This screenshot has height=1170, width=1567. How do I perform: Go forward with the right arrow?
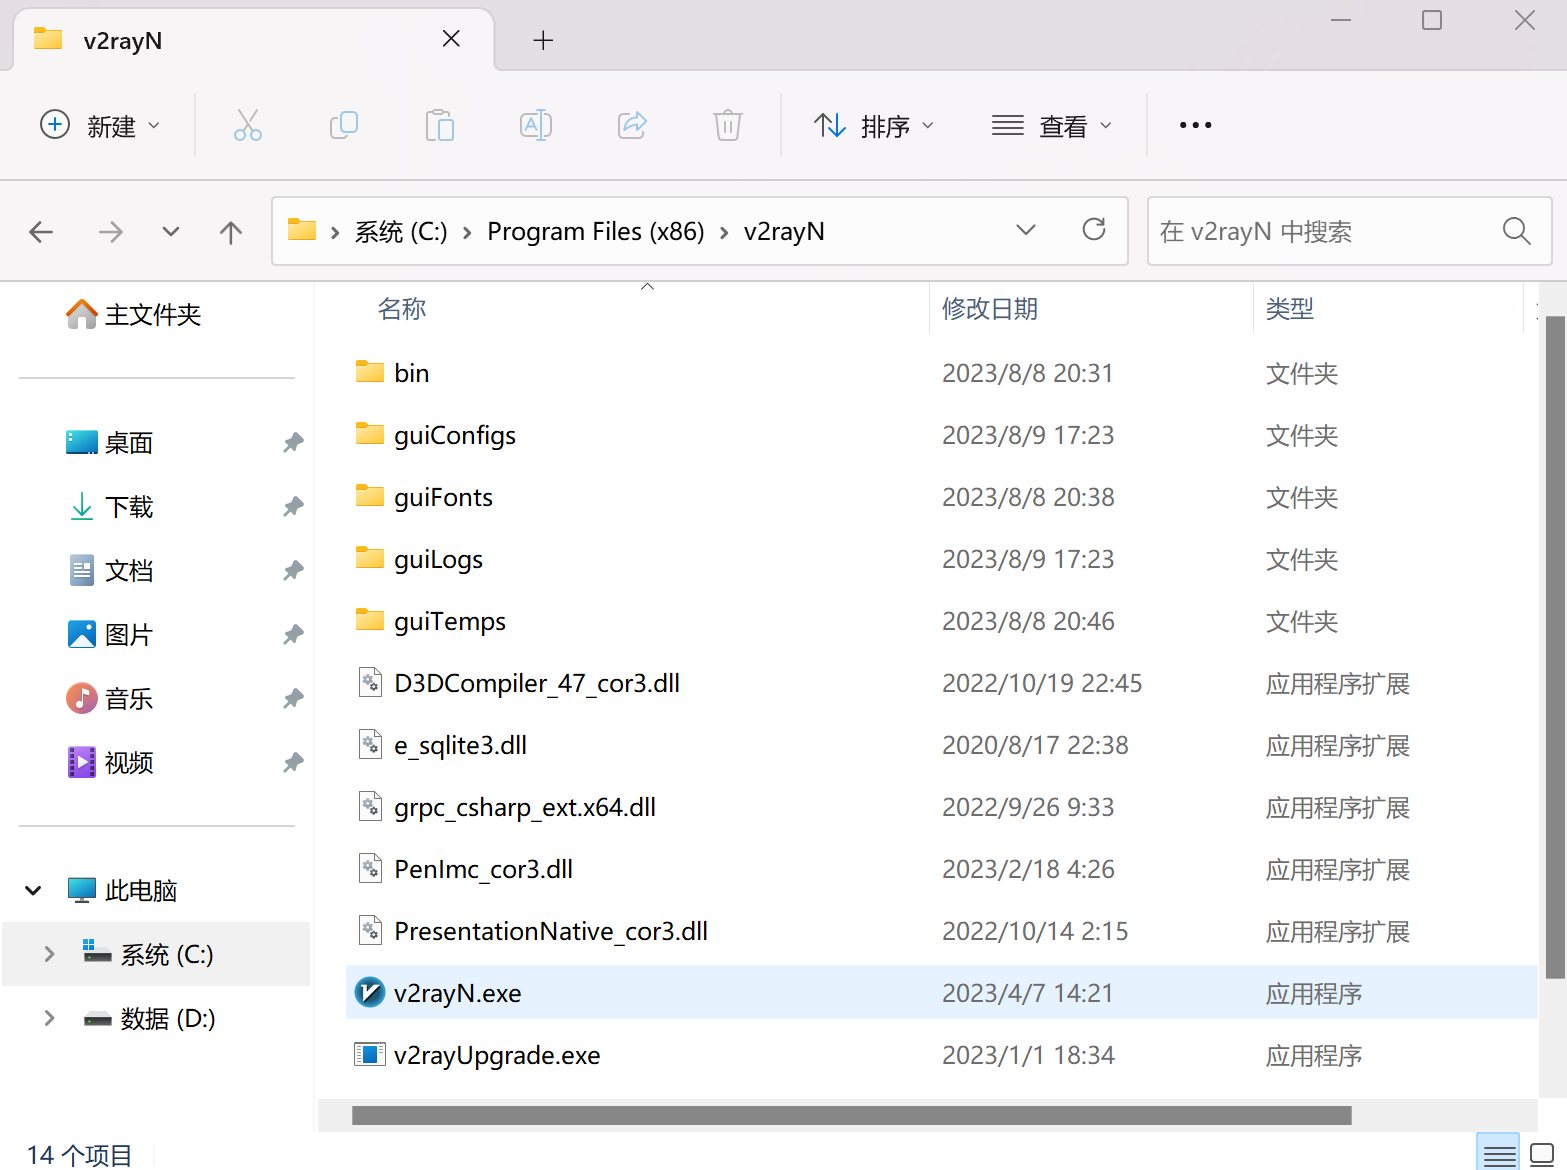click(111, 232)
